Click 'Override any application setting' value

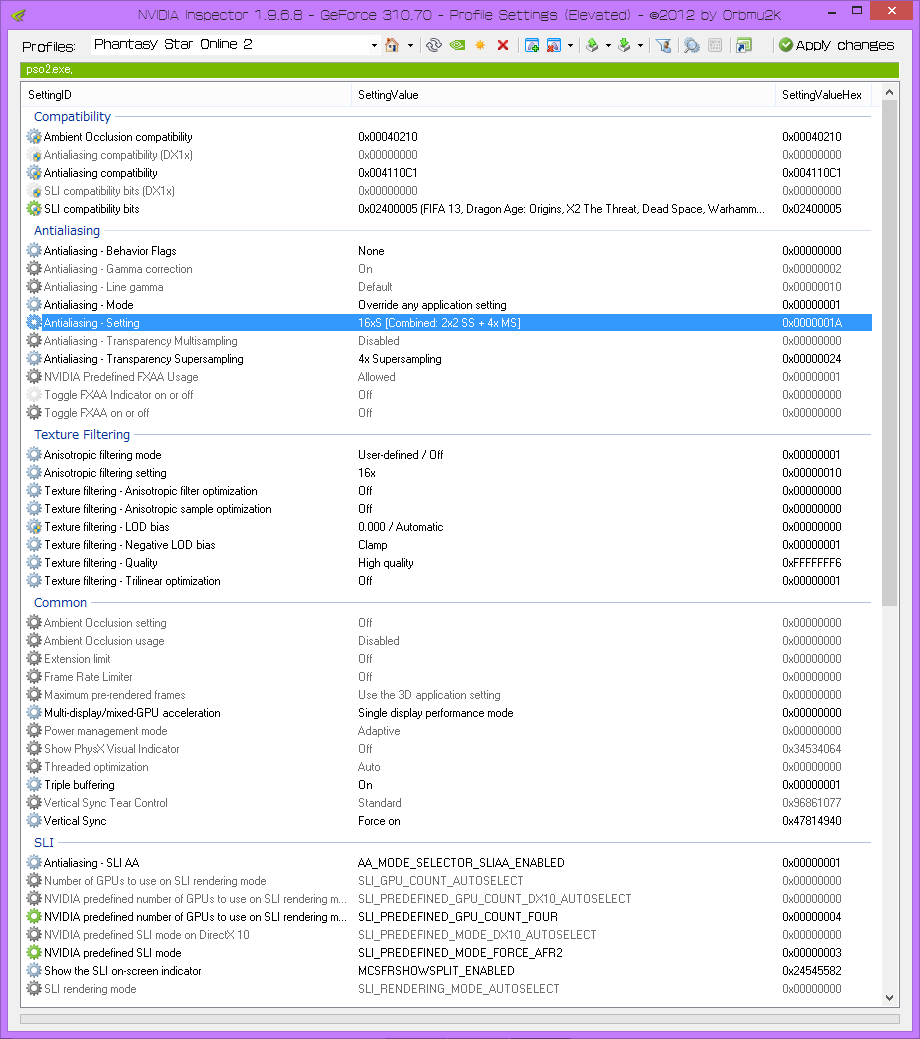click(x=432, y=305)
